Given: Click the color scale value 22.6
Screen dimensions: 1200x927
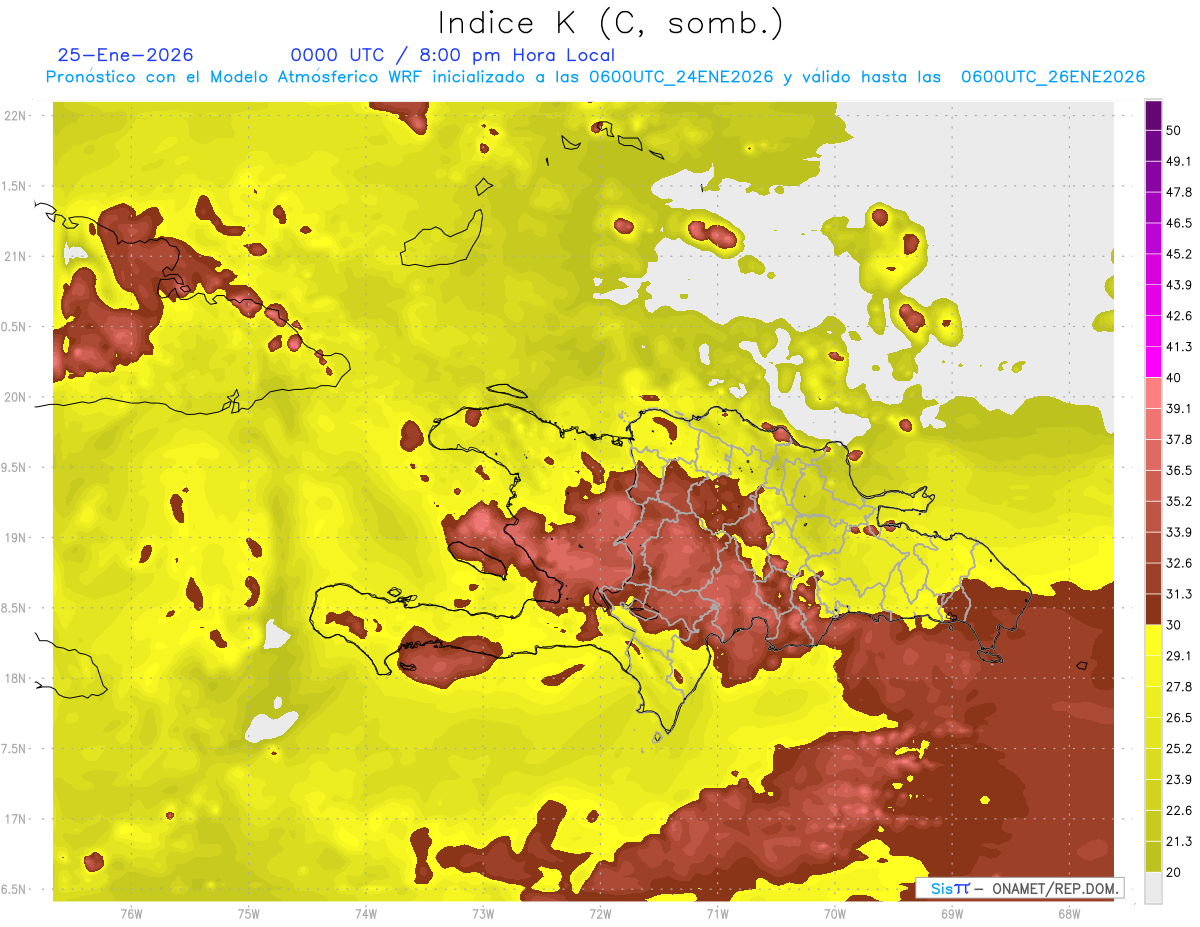Looking at the screenshot, I should pyautogui.click(x=1179, y=811).
